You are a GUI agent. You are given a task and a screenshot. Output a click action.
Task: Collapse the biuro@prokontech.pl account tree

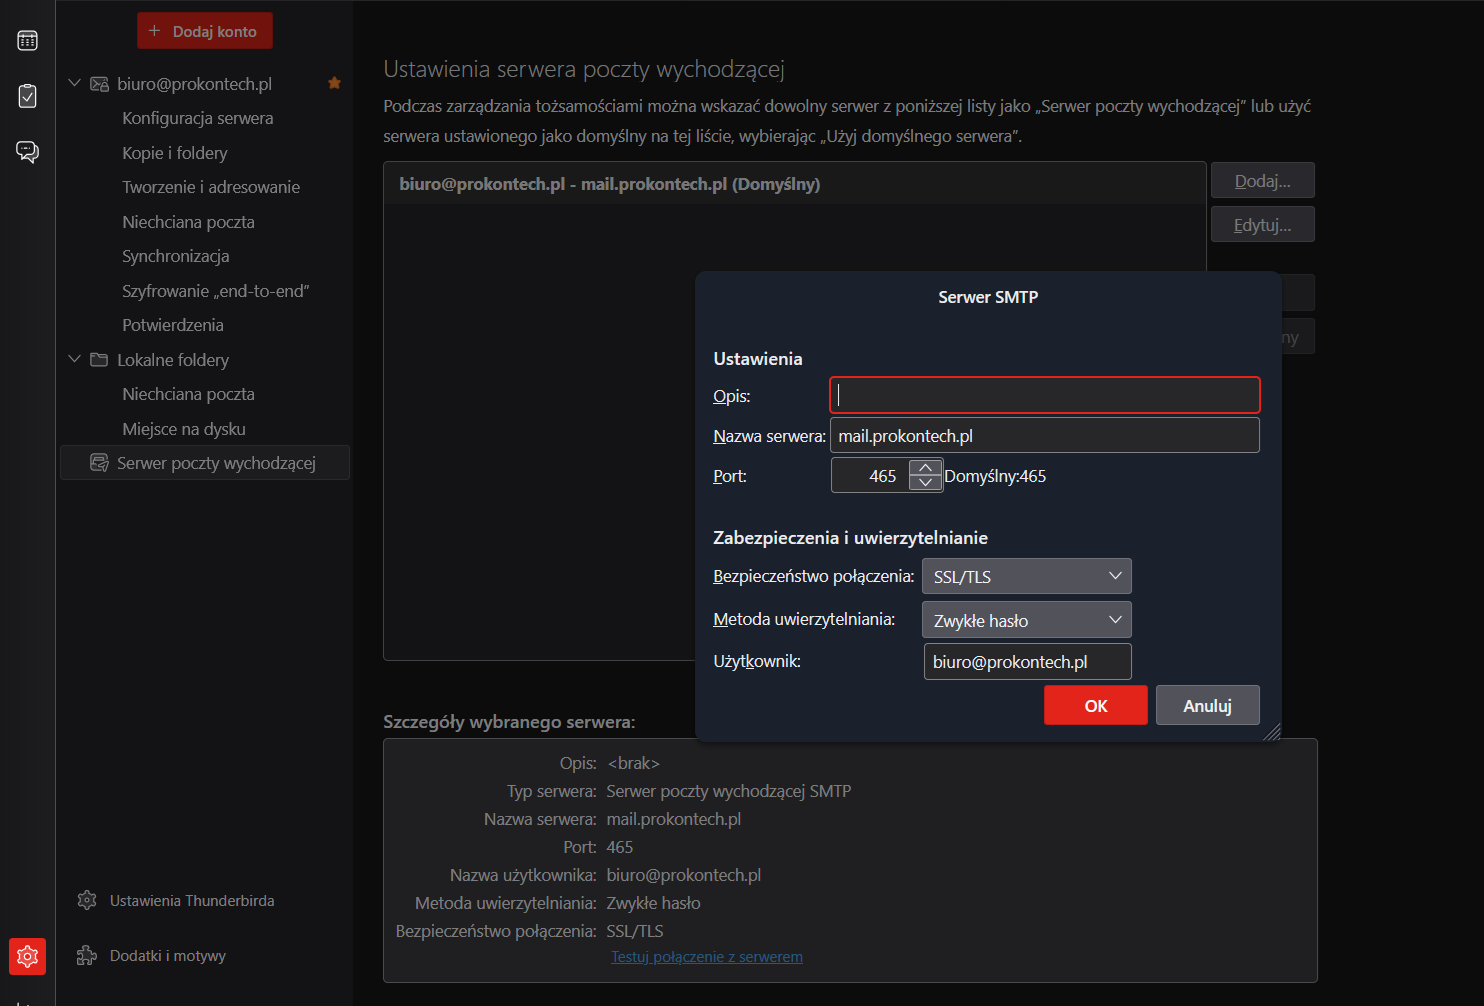tap(74, 83)
